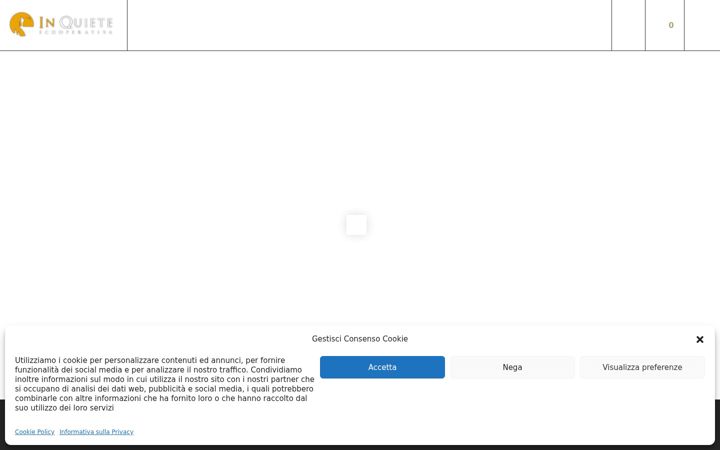The width and height of the screenshot is (720, 450).
Task: Close the cookie consent banner
Action: tap(699, 340)
